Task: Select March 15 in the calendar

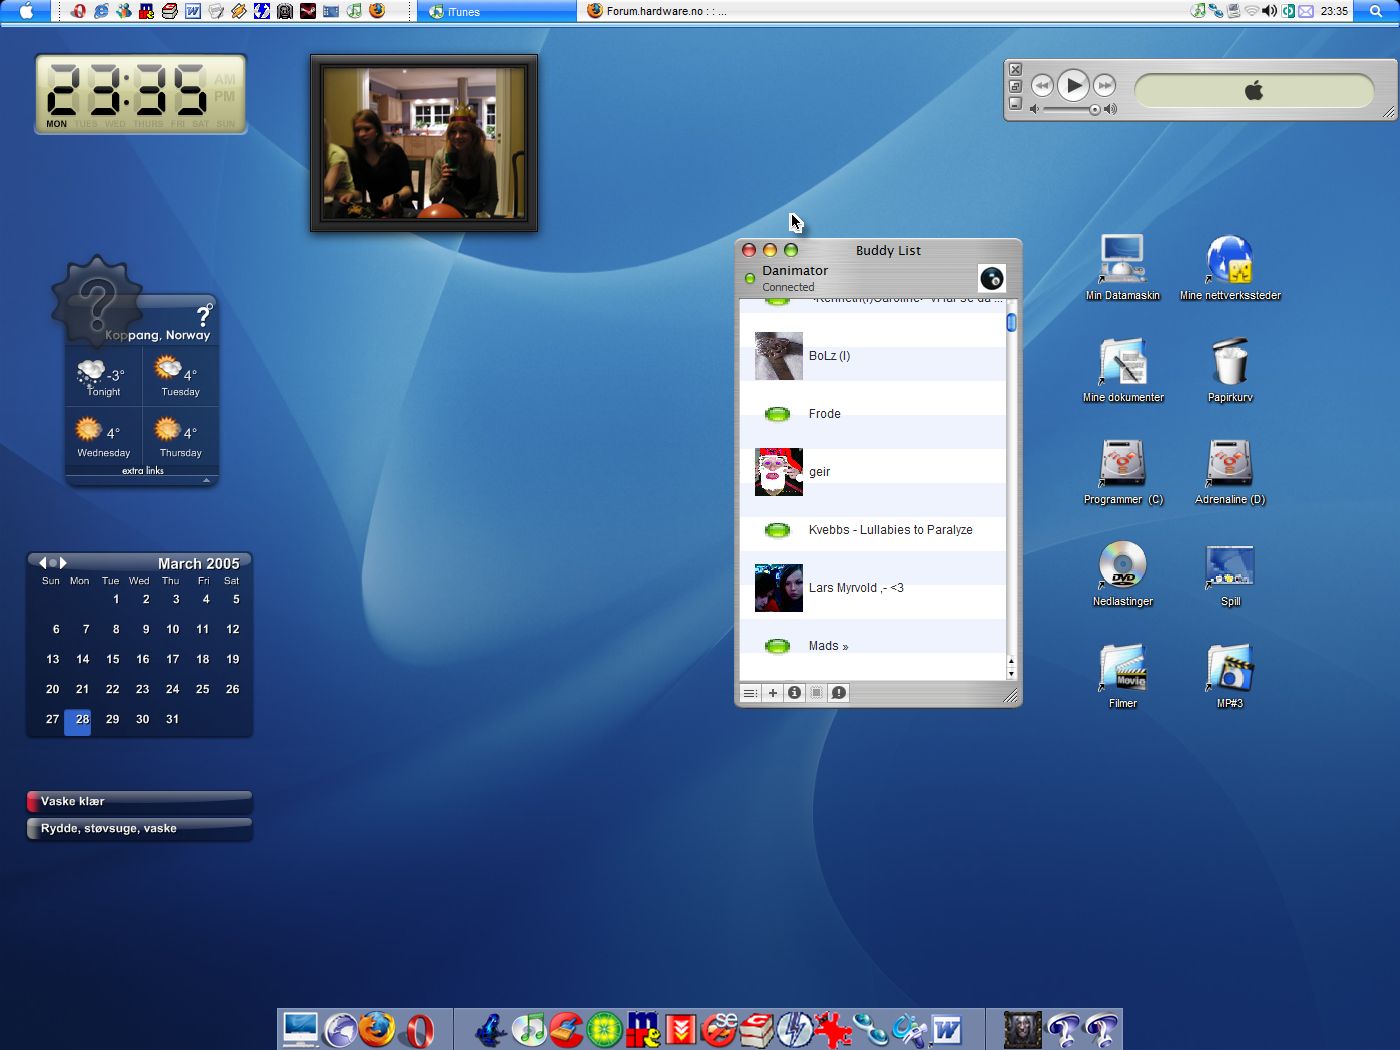Action: [113, 659]
